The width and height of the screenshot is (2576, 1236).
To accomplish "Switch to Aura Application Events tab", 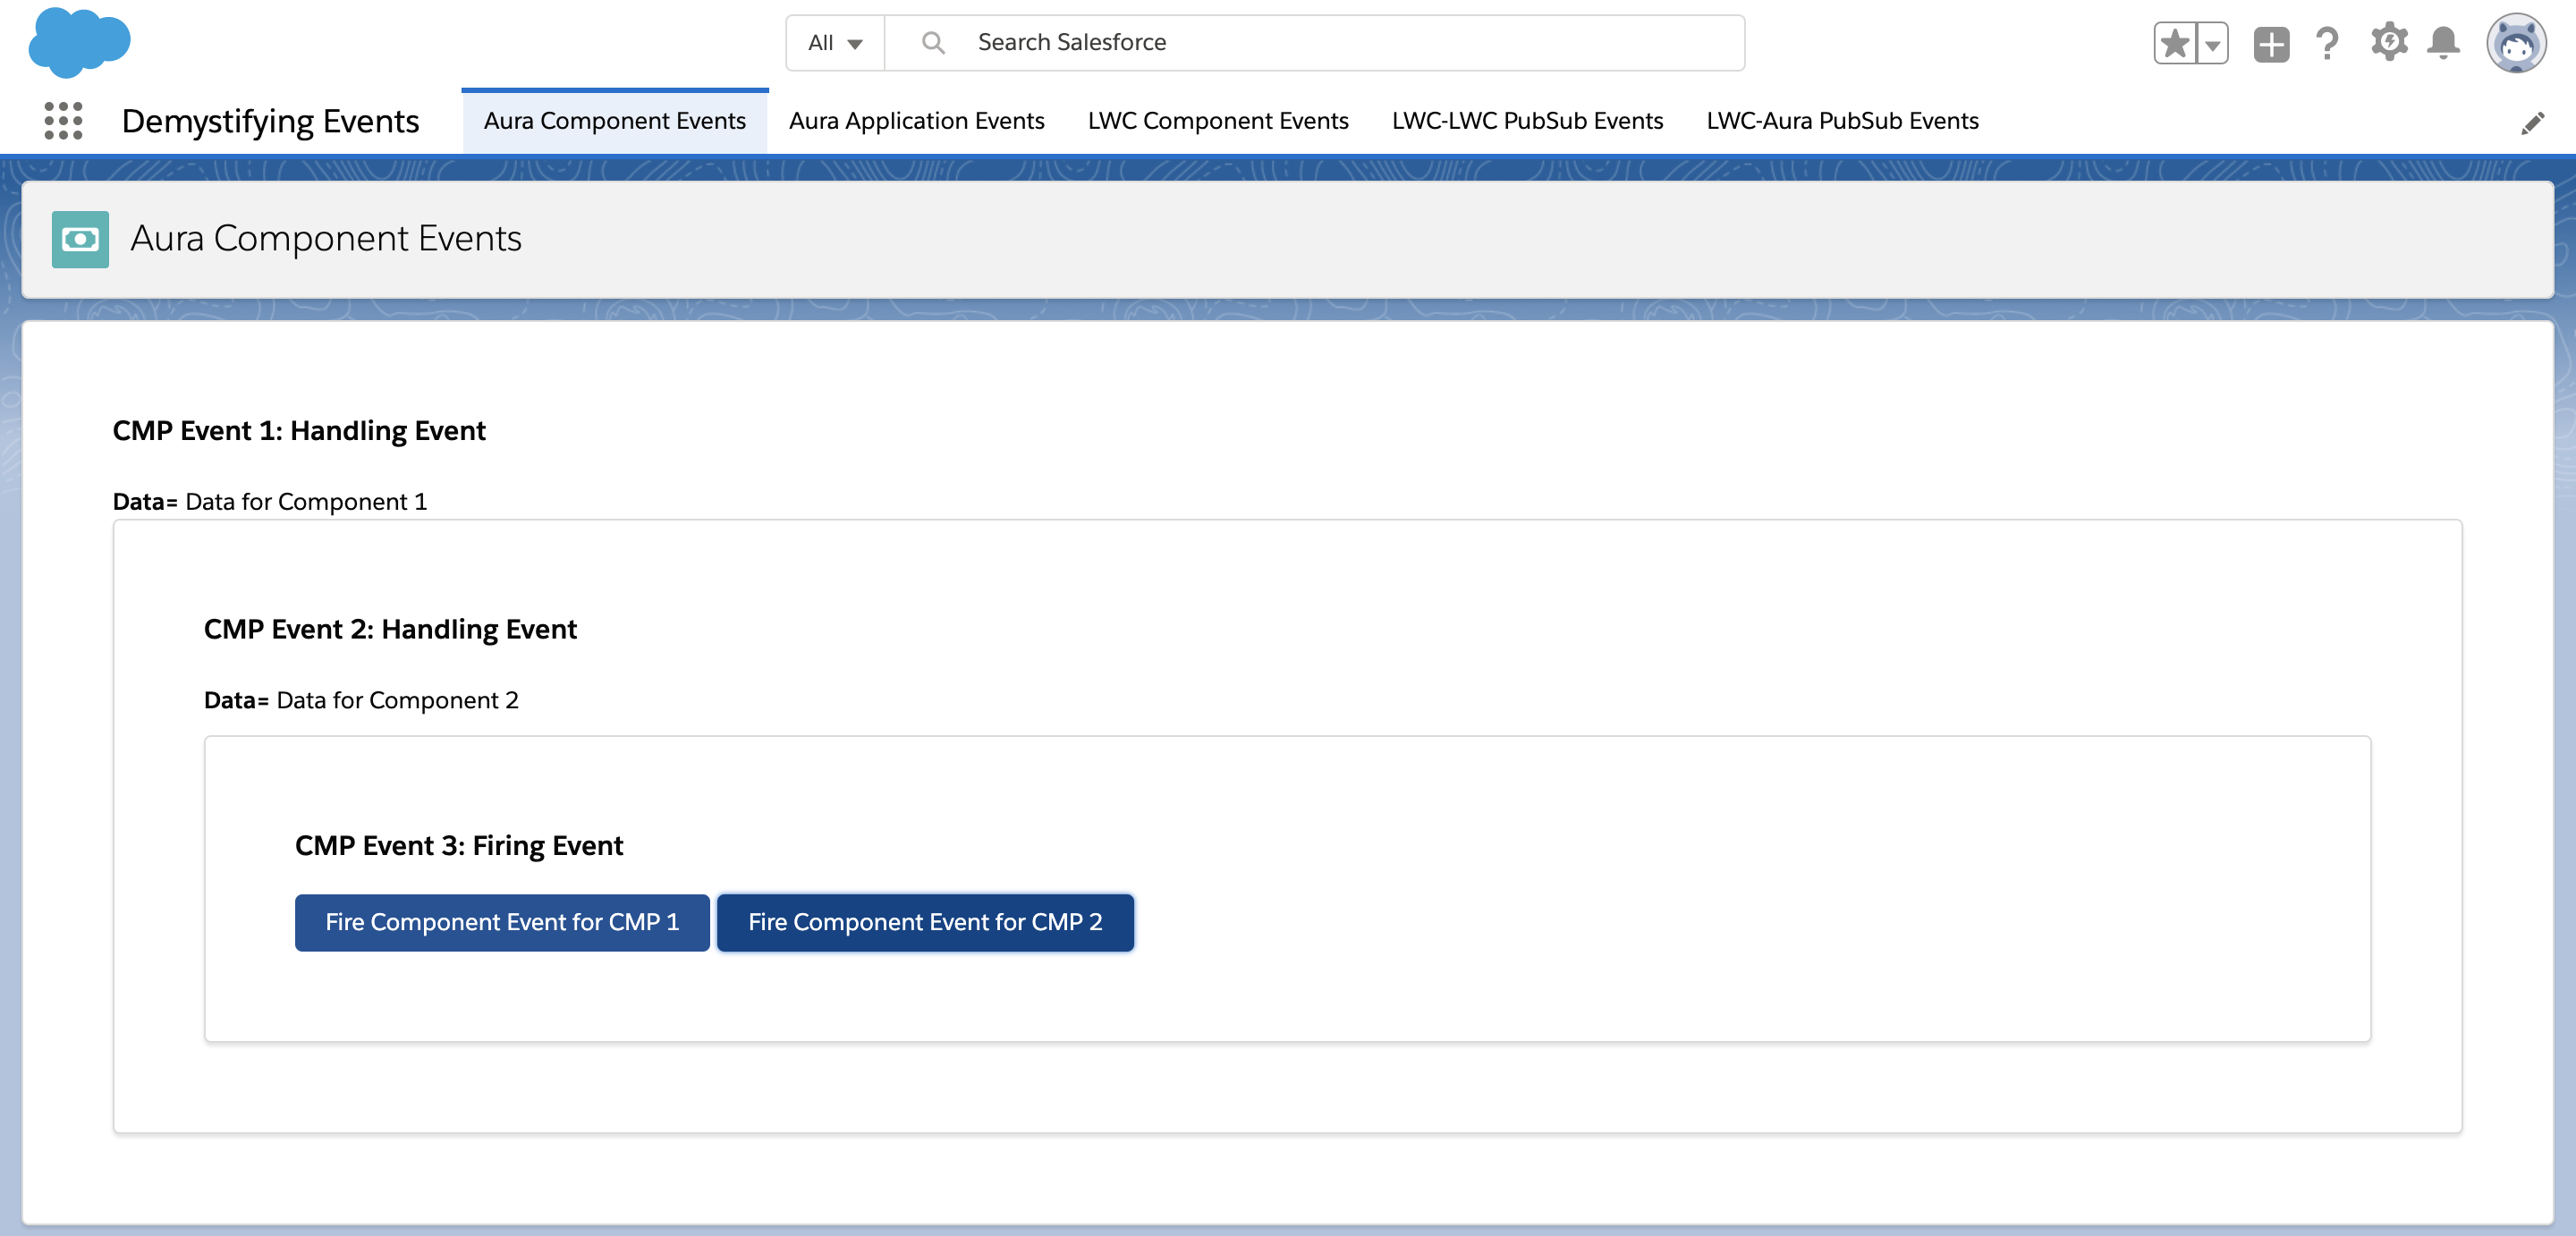I will [916, 121].
